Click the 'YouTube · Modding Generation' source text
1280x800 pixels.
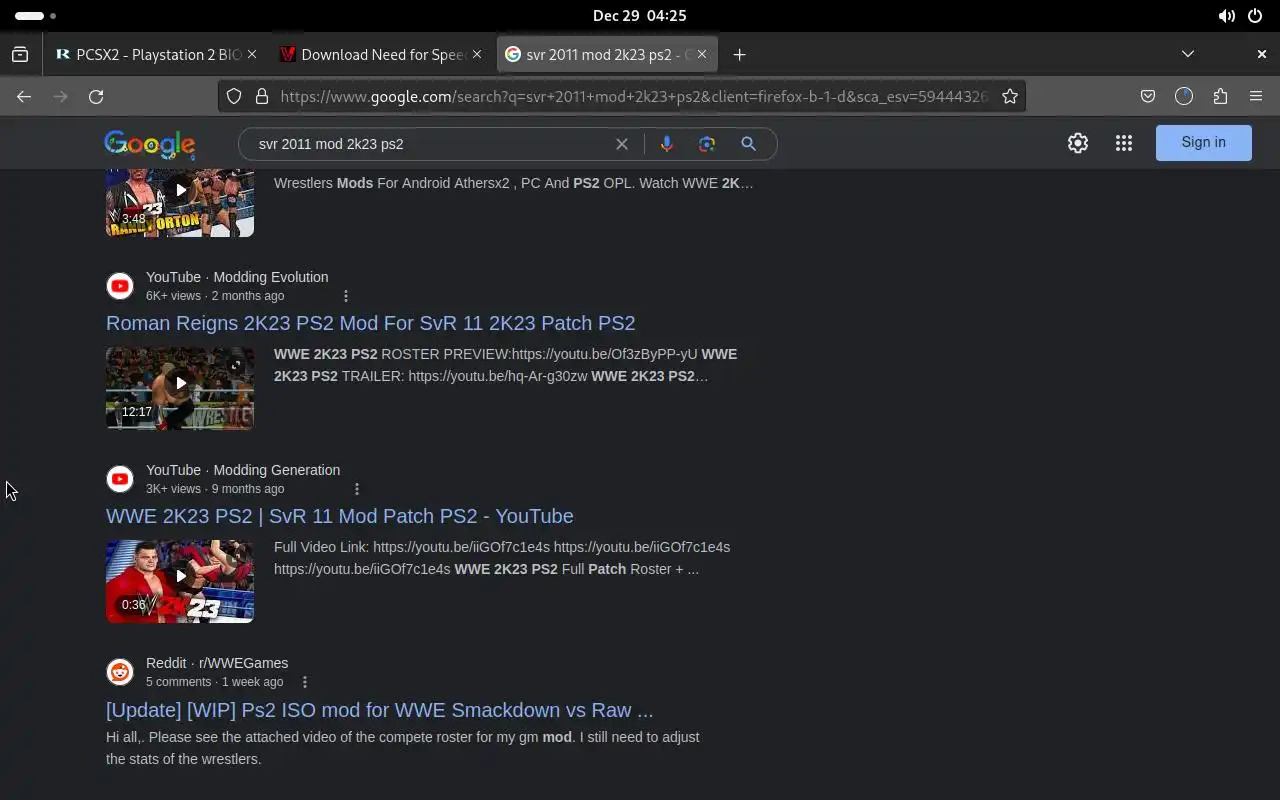[243, 470]
